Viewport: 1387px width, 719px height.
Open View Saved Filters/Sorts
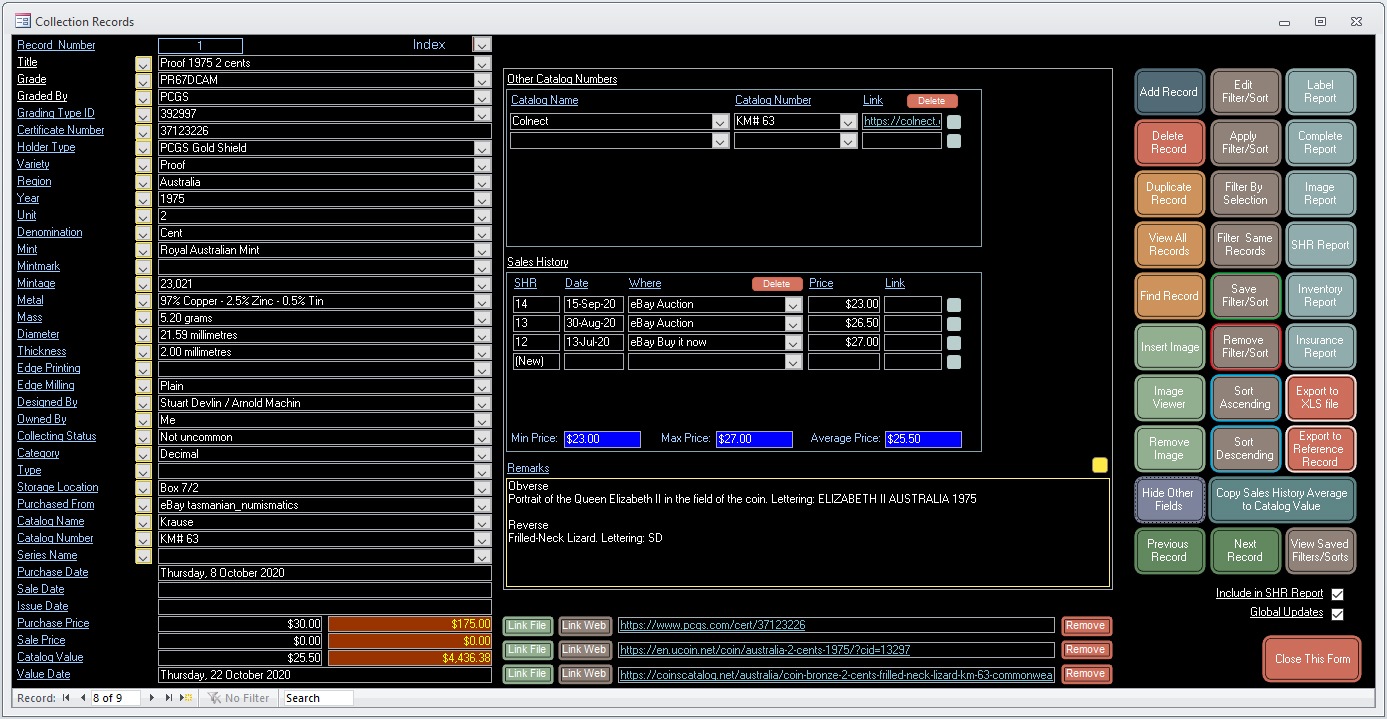[1320, 551]
